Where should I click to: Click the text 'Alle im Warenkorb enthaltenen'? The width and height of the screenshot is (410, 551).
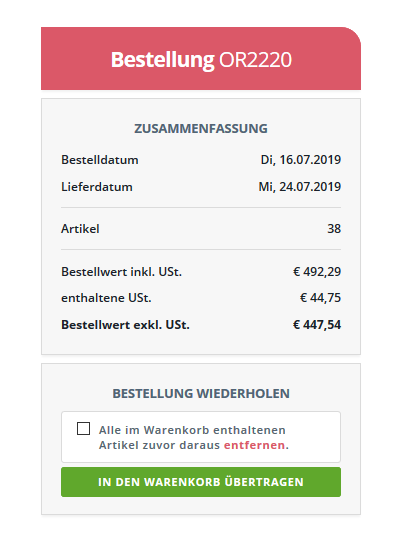tap(192, 430)
